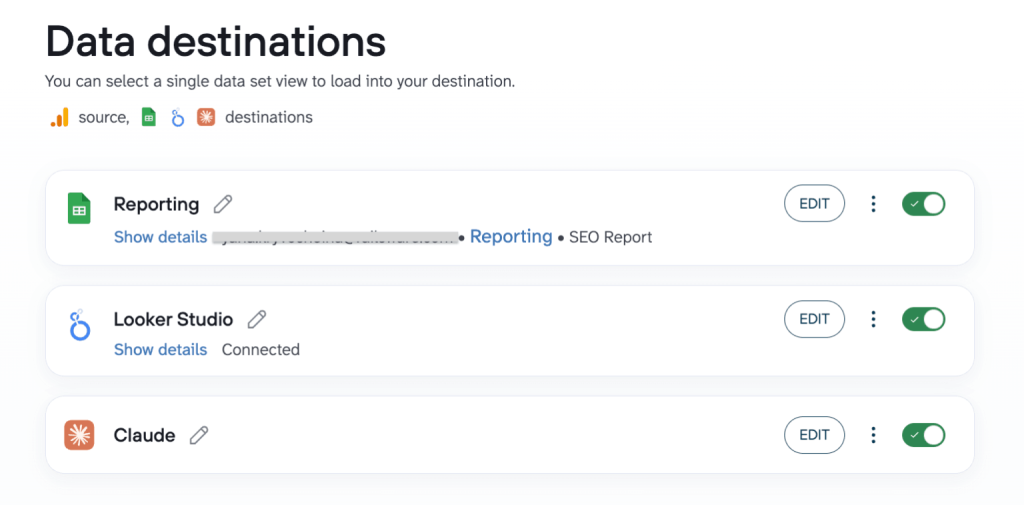
Task: Disable the Reporting destination toggle
Action: (x=923, y=204)
